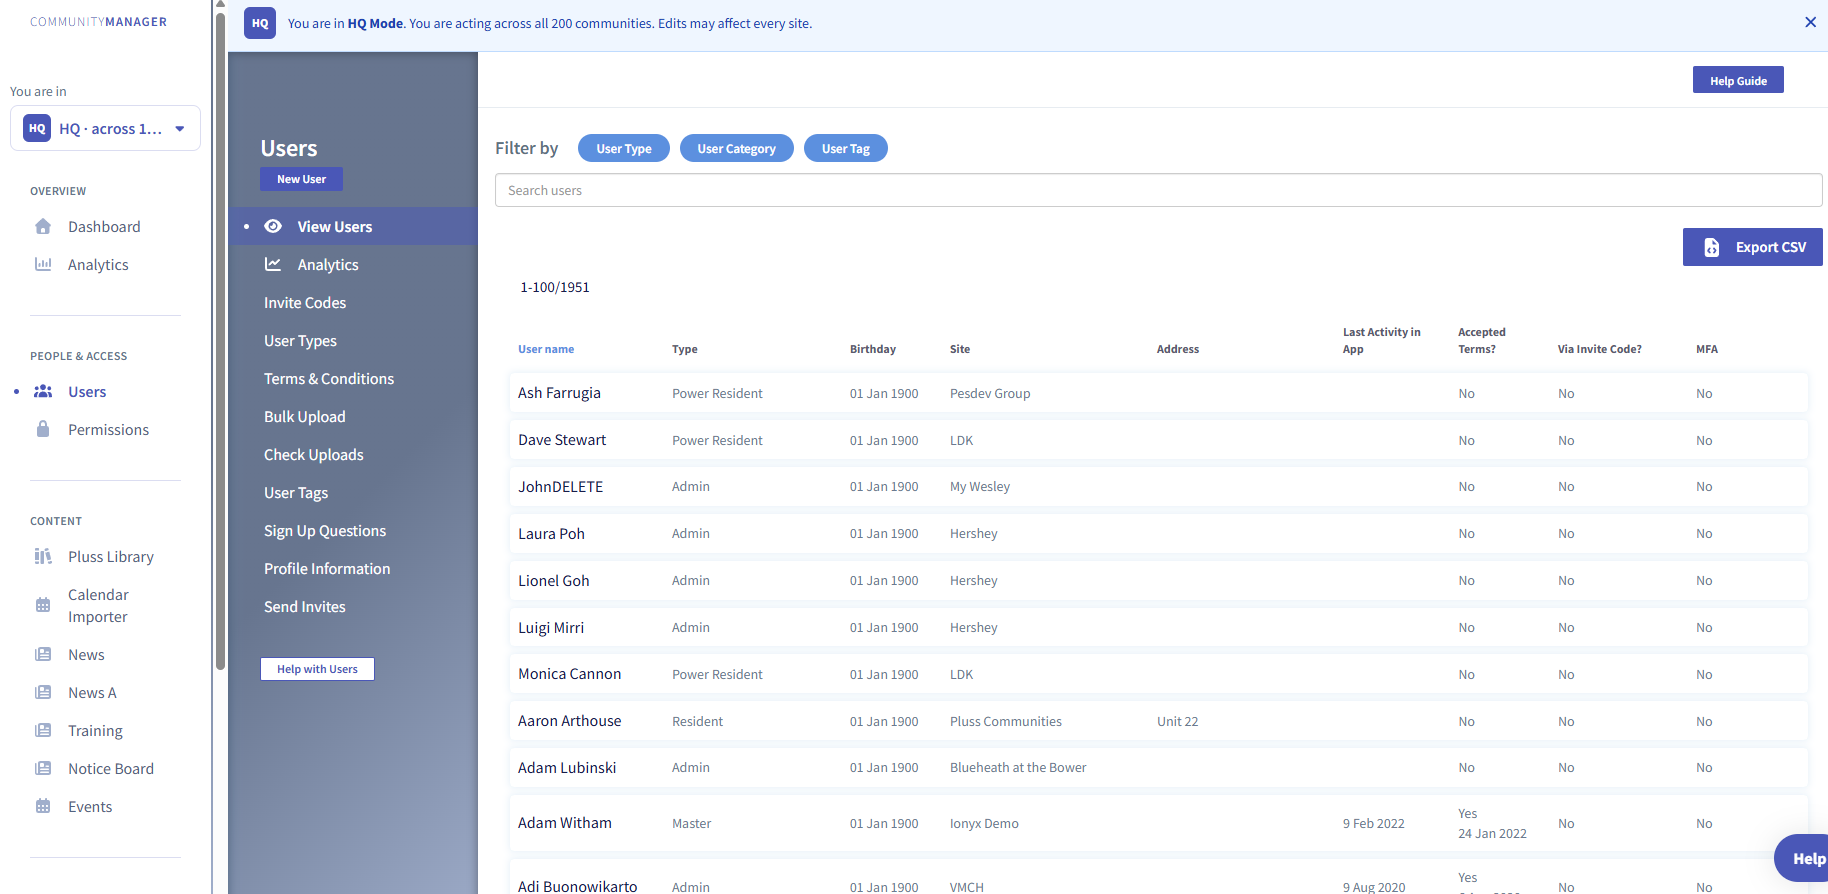Open Profile Information menu item
Image resolution: width=1828 pixels, height=894 pixels.
point(327,568)
